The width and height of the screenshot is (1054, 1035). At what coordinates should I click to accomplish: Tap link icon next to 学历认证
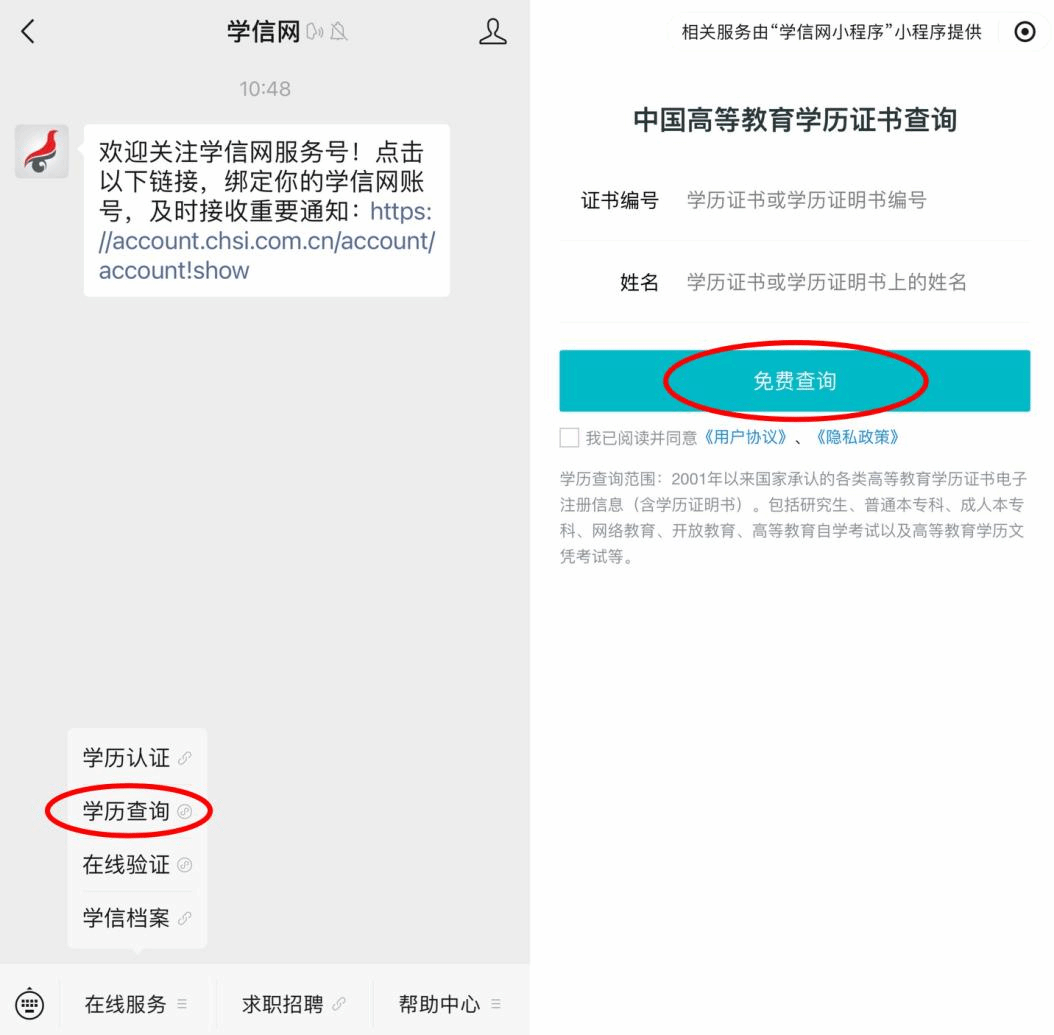[x=184, y=758]
